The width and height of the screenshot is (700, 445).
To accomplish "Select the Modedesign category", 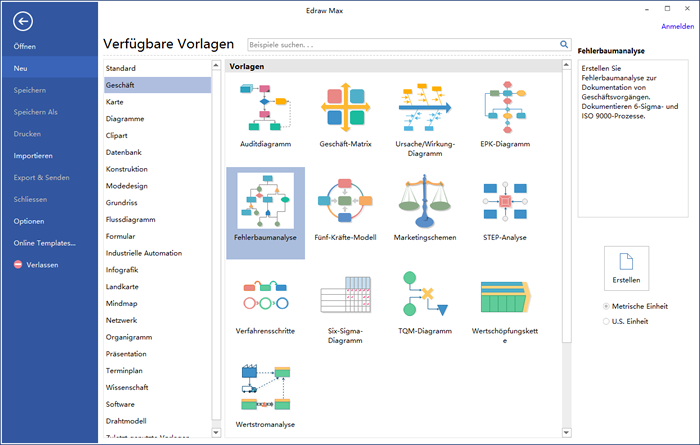I will coord(157,186).
